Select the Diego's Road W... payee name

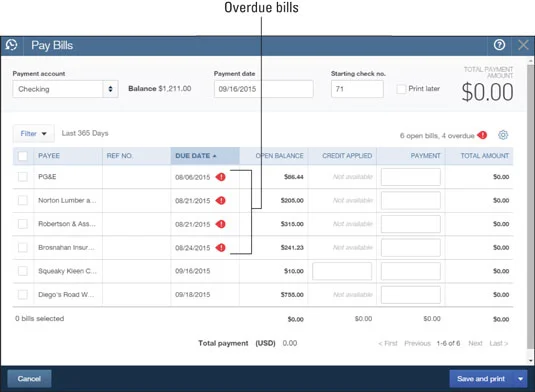coord(66,294)
